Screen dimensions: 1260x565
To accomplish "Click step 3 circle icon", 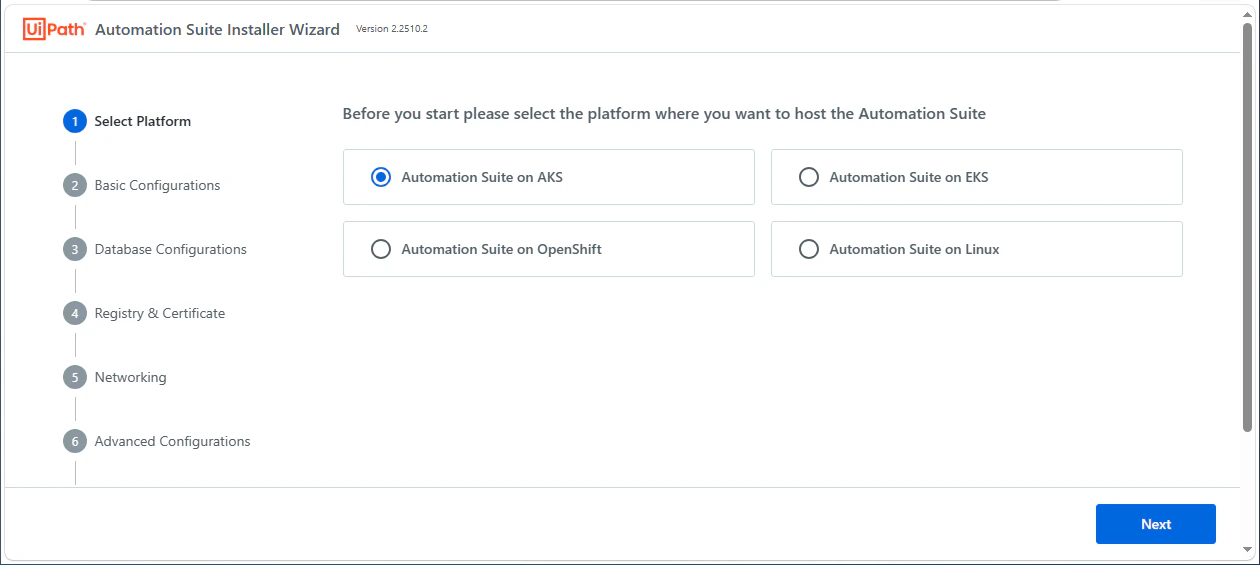I will tap(75, 249).
